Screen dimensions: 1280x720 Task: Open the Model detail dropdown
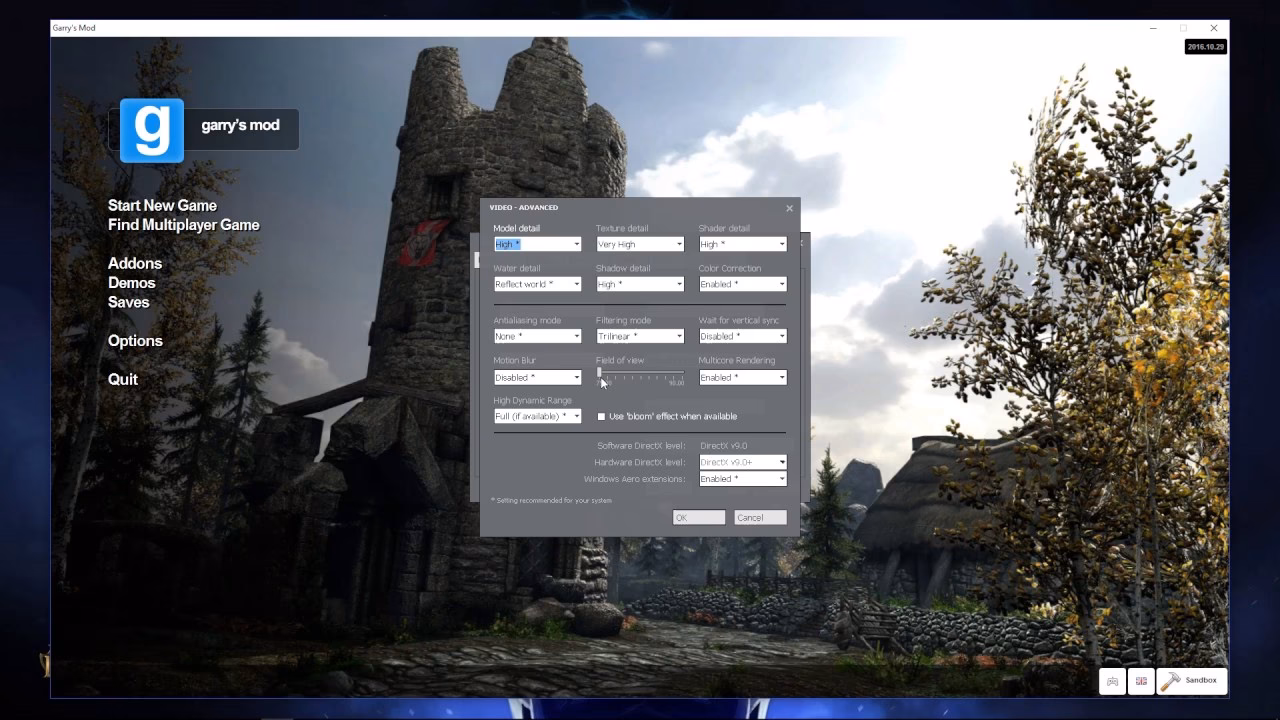tap(537, 244)
